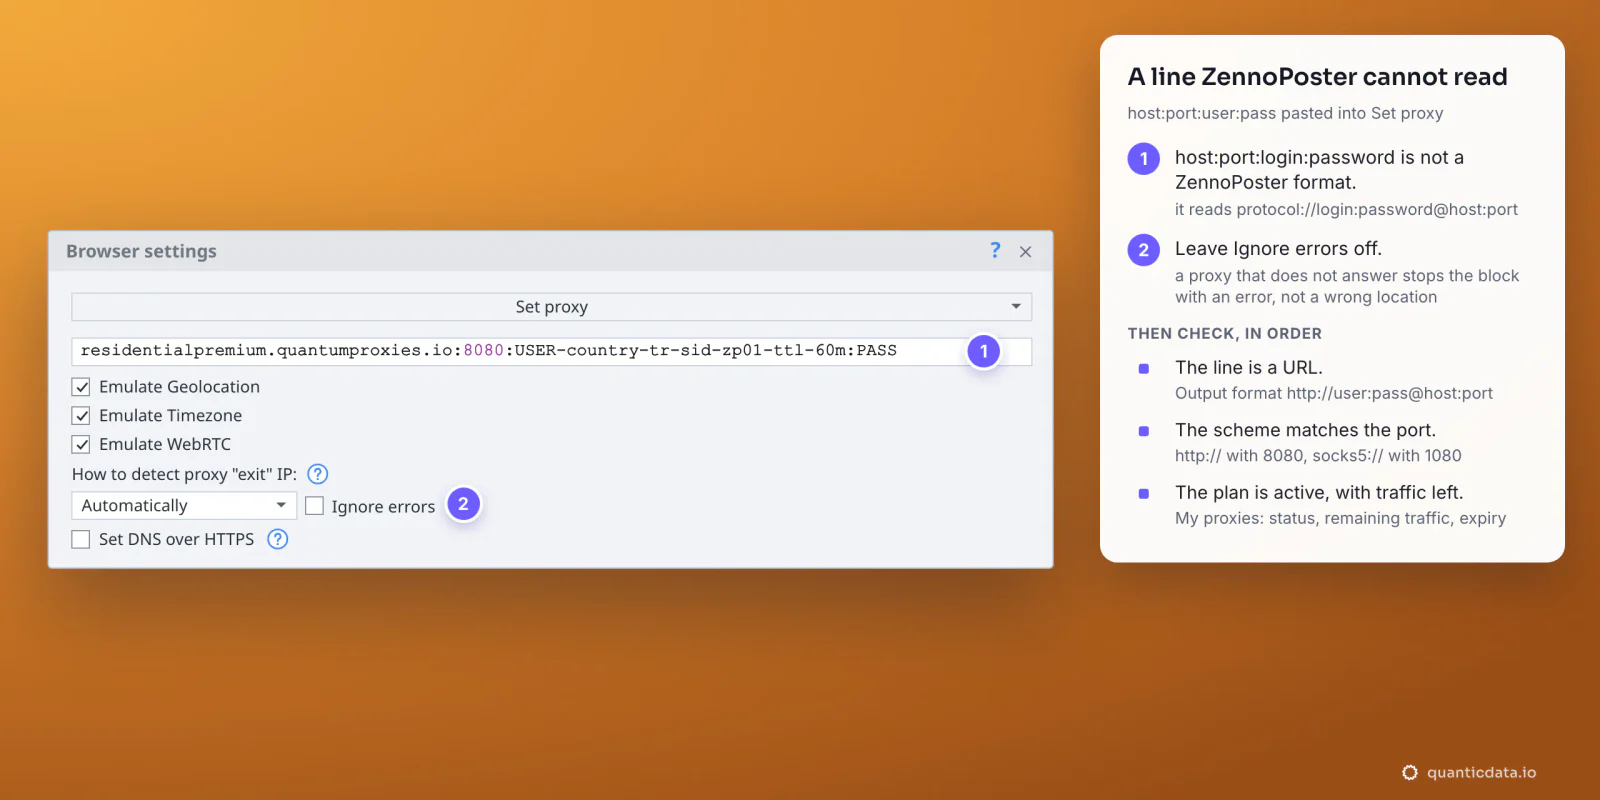Image resolution: width=1600 pixels, height=800 pixels.
Task: Close the Browser settings dialog
Action: [1025, 252]
